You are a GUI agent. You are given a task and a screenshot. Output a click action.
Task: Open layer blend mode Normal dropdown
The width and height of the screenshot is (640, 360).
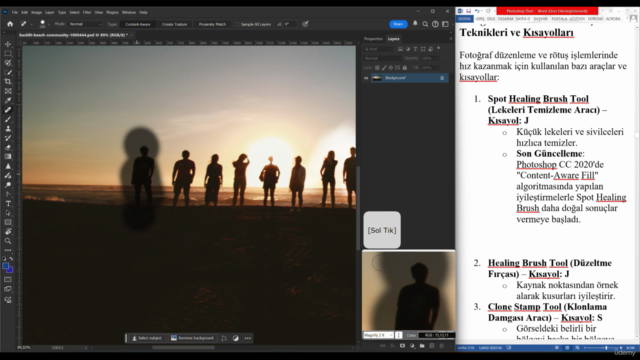(382, 58)
